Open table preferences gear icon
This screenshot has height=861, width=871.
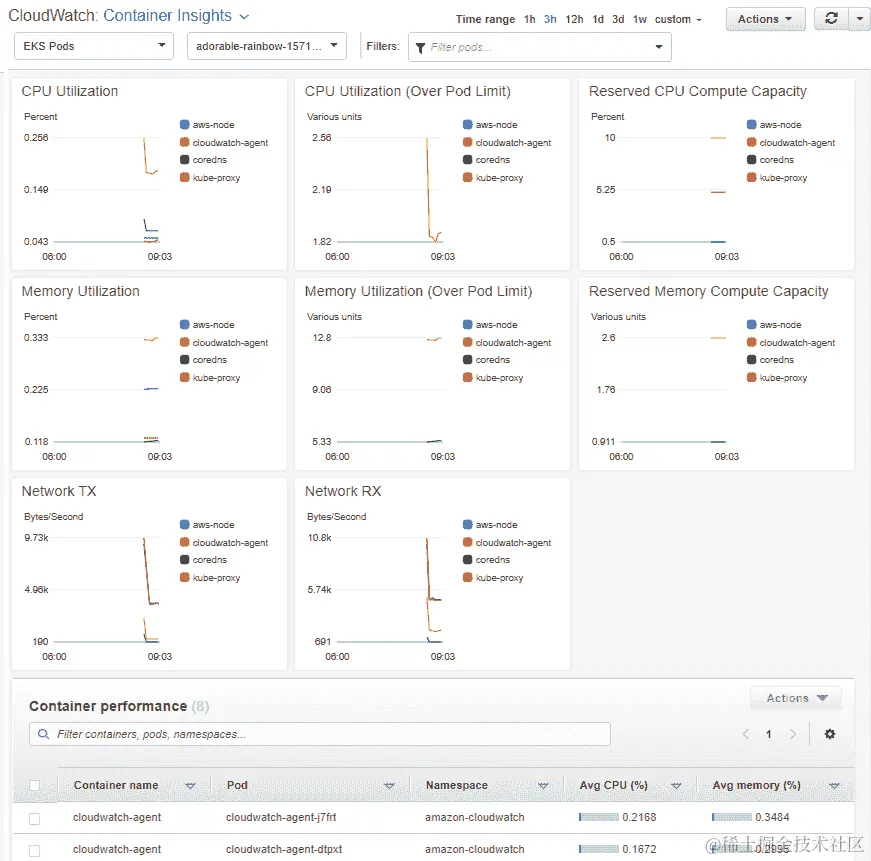[830, 734]
